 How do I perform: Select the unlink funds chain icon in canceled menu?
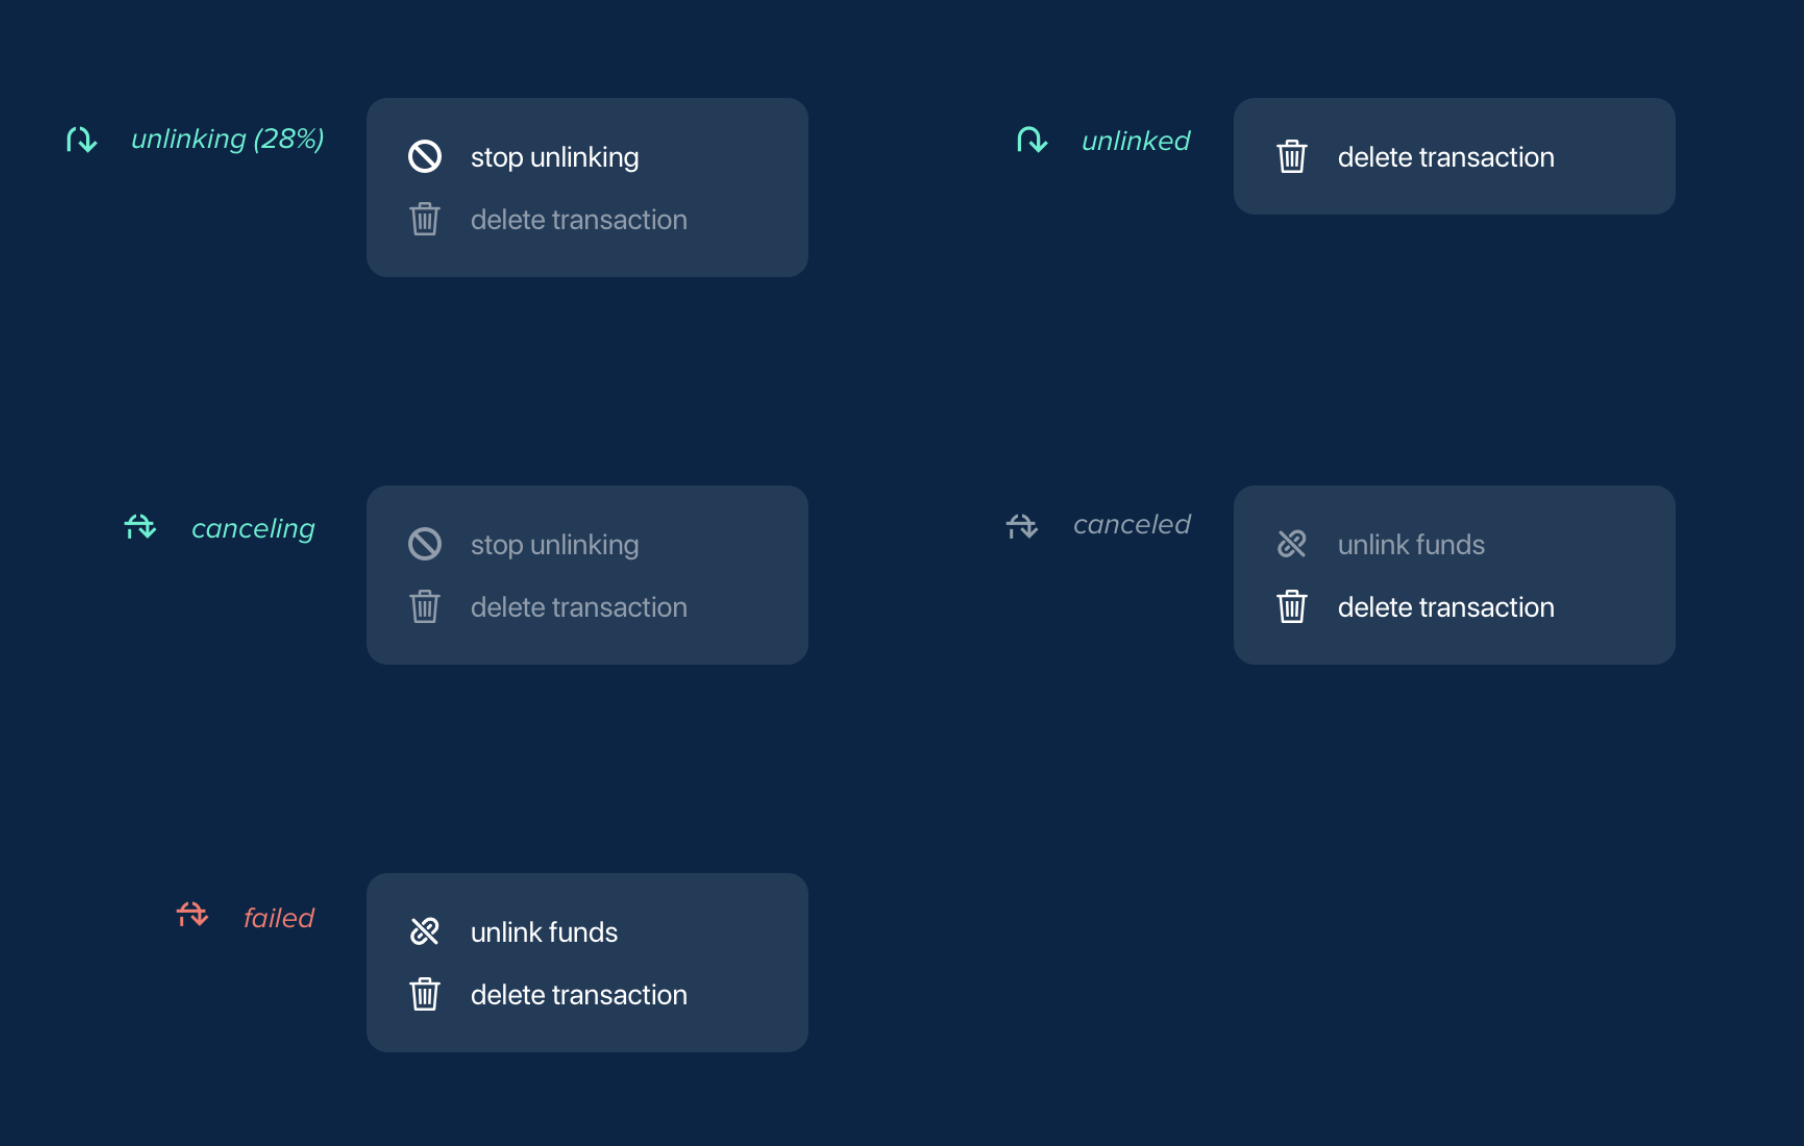[x=1293, y=544]
